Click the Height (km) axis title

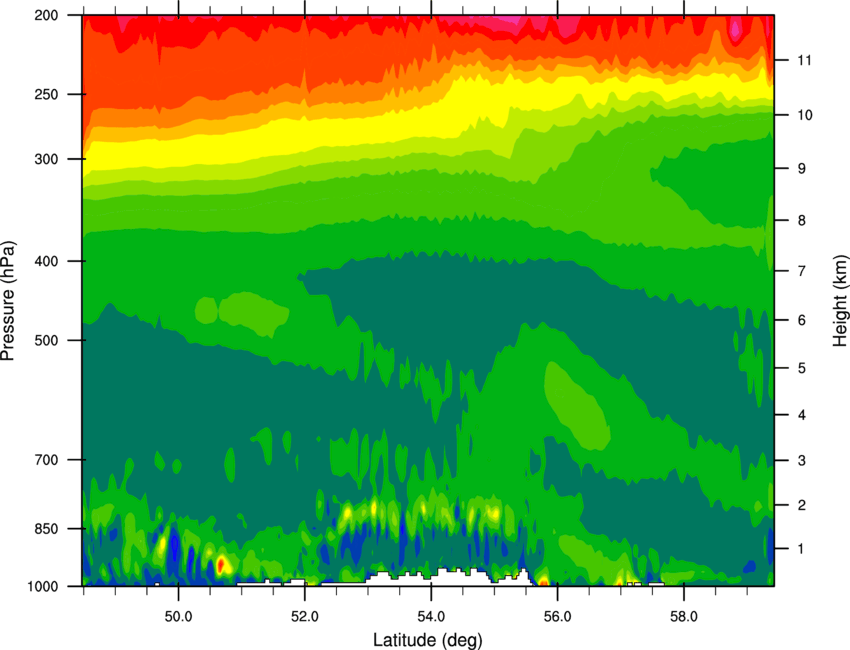(840, 301)
